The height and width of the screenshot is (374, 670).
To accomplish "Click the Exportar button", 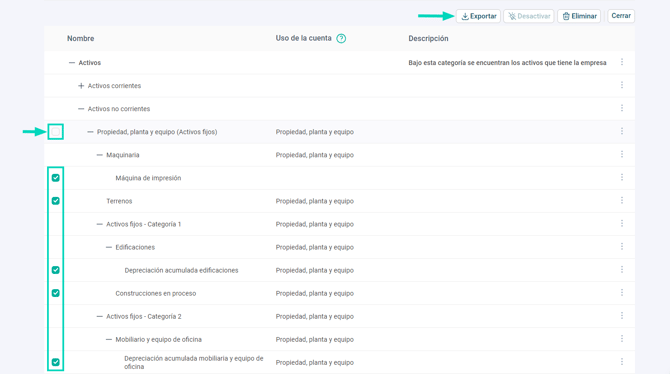I will click(x=478, y=16).
